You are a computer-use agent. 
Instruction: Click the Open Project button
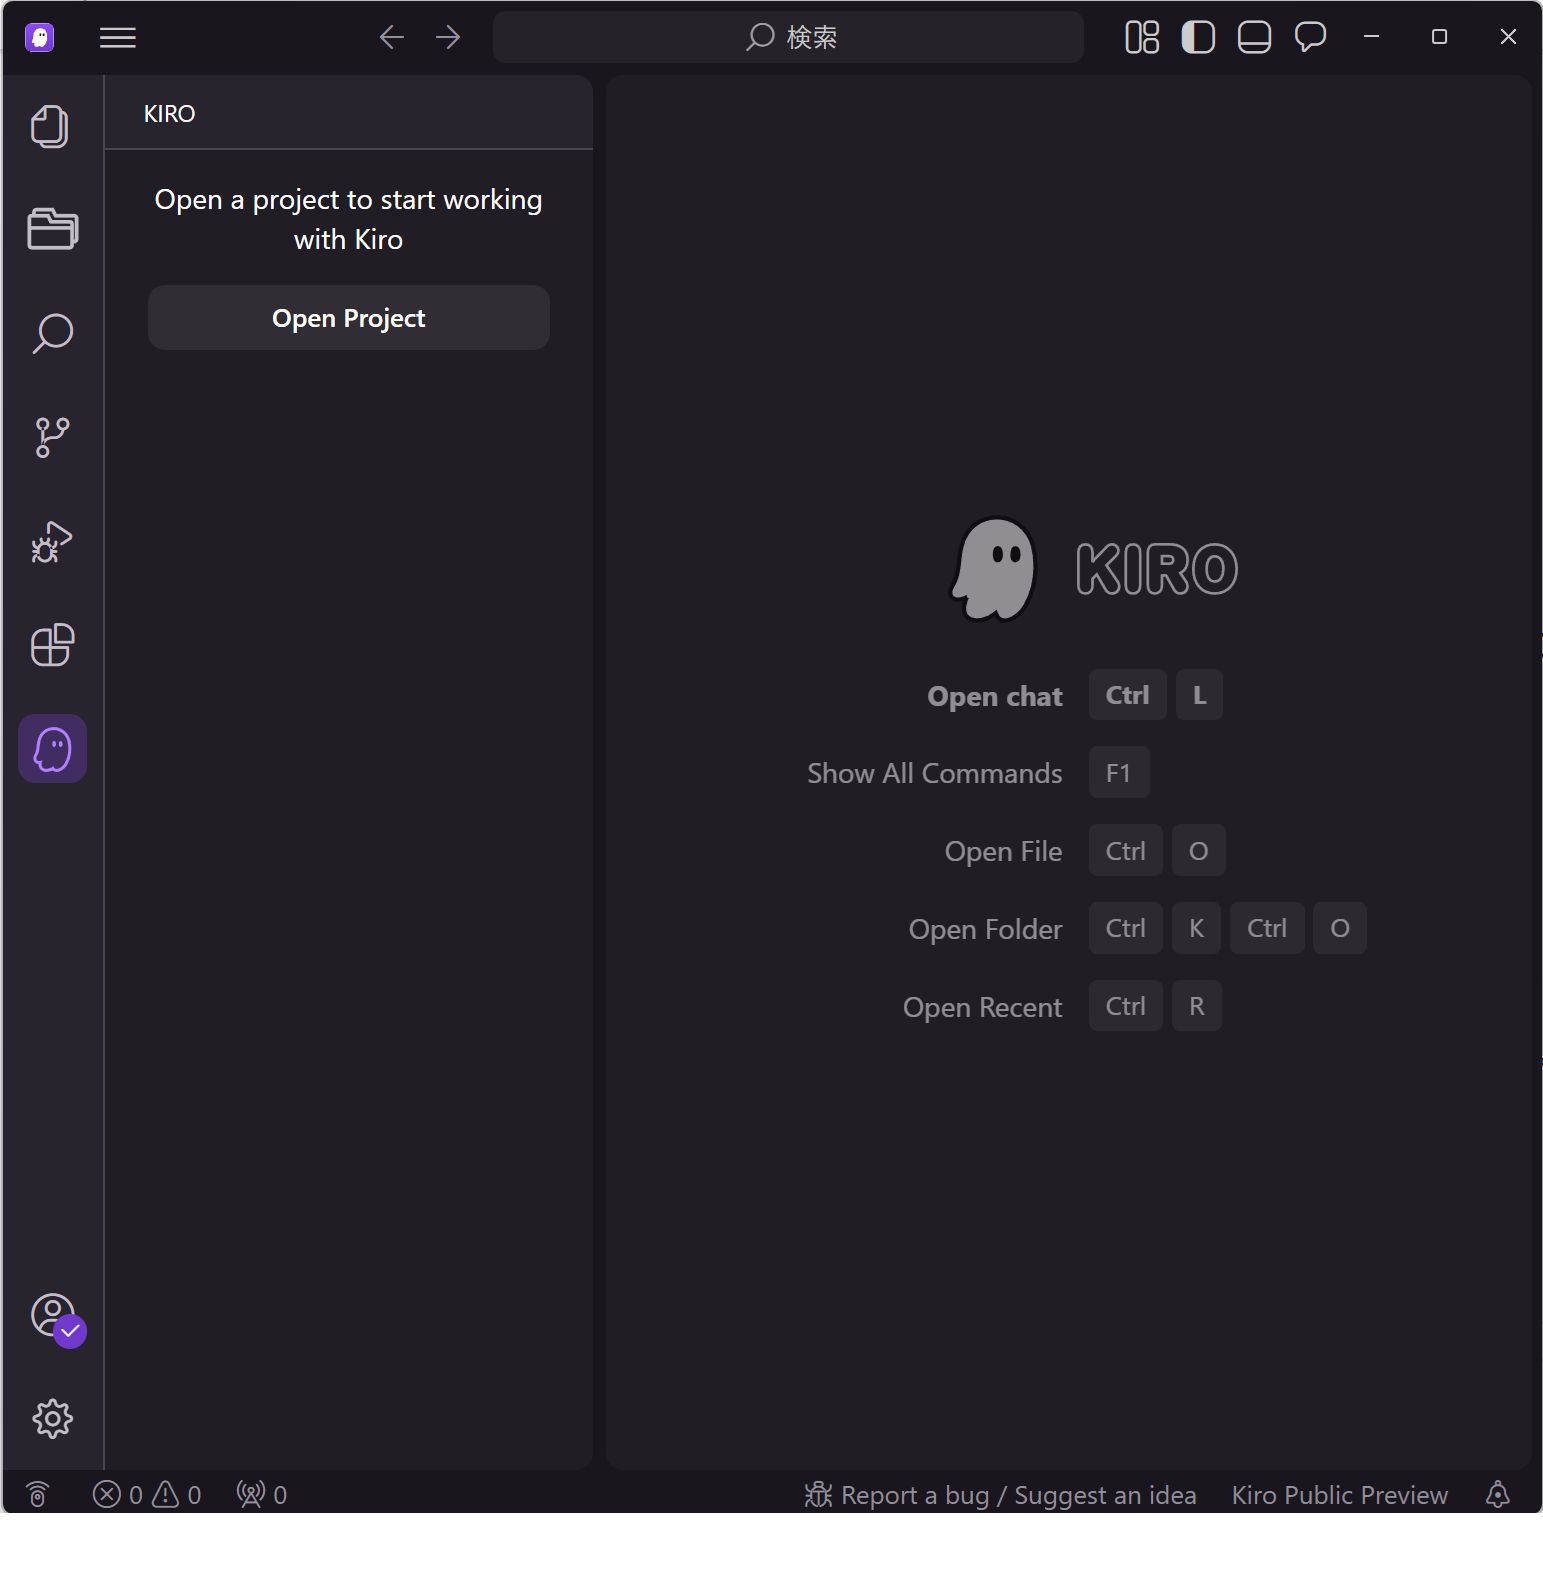pyautogui.click(x=348, y=318)
